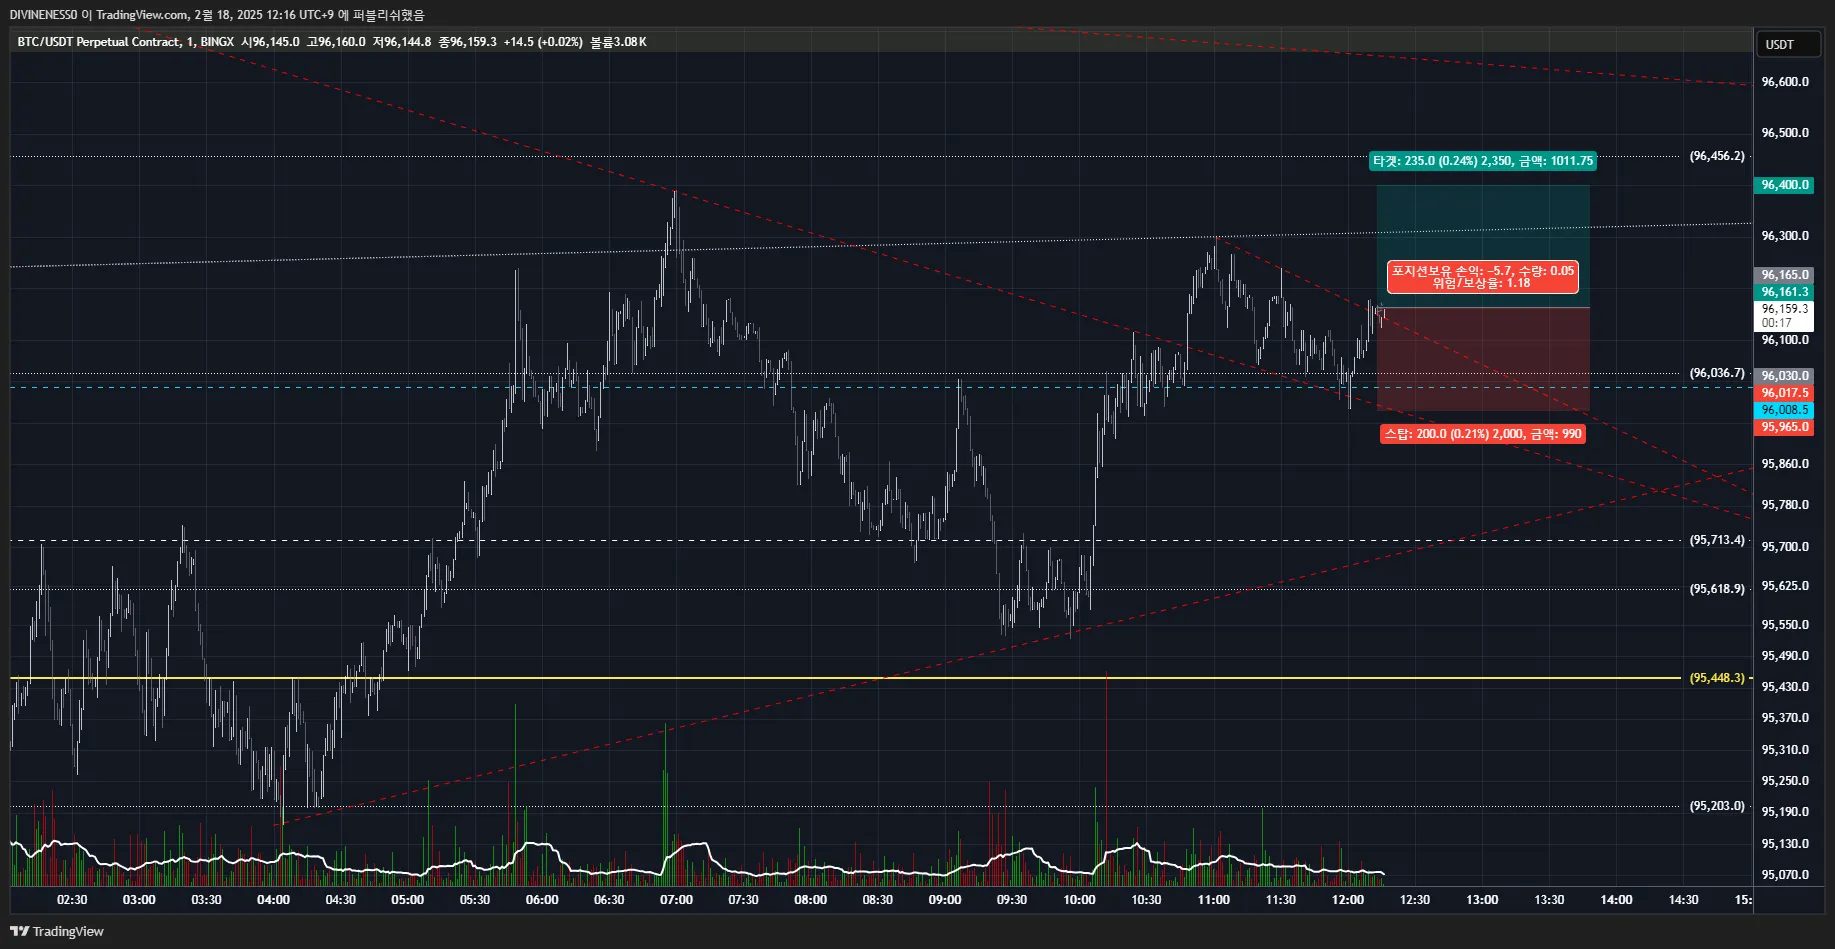Click the 96,600.0 price axis label
Screen dimensions: 1835x949
pos(1785,82)
